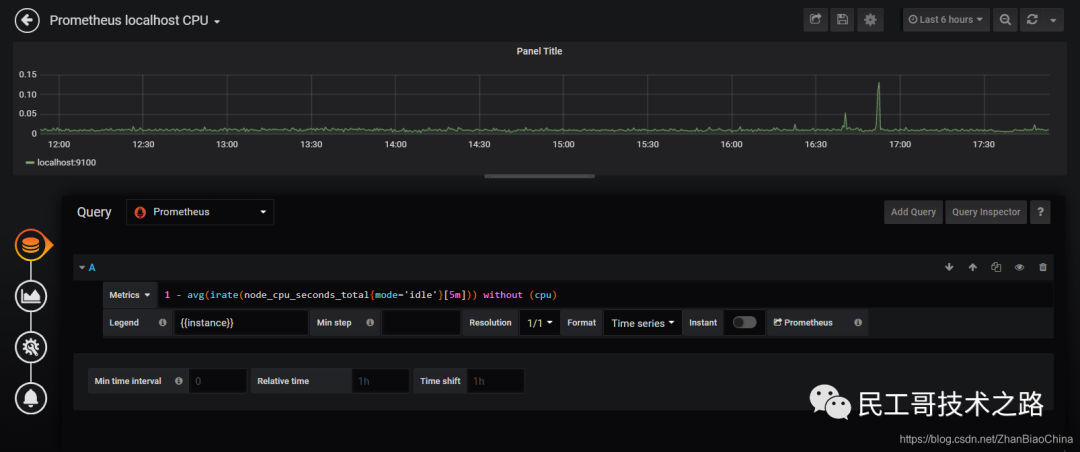Focus the Time shift field
The image size is (1080, 452).
(495, 381)
